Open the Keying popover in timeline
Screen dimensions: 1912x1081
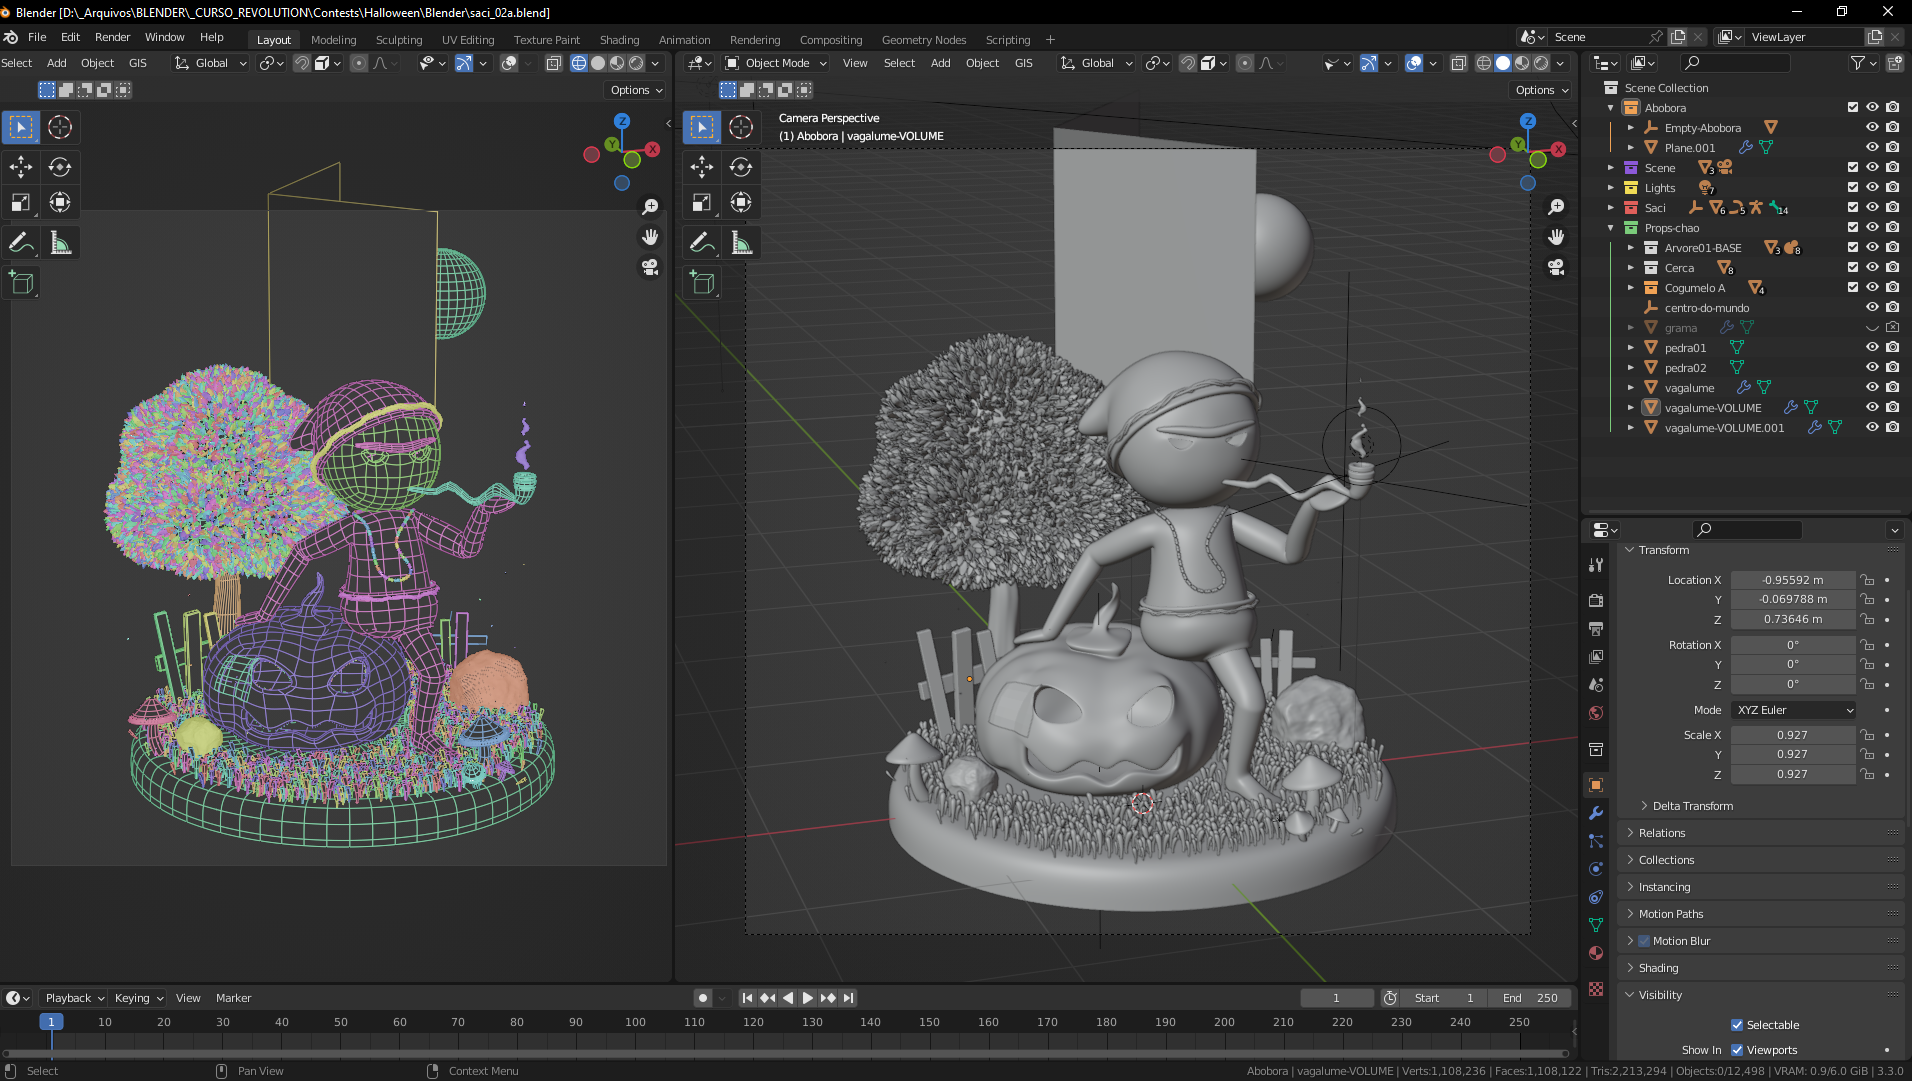[138, 998]
